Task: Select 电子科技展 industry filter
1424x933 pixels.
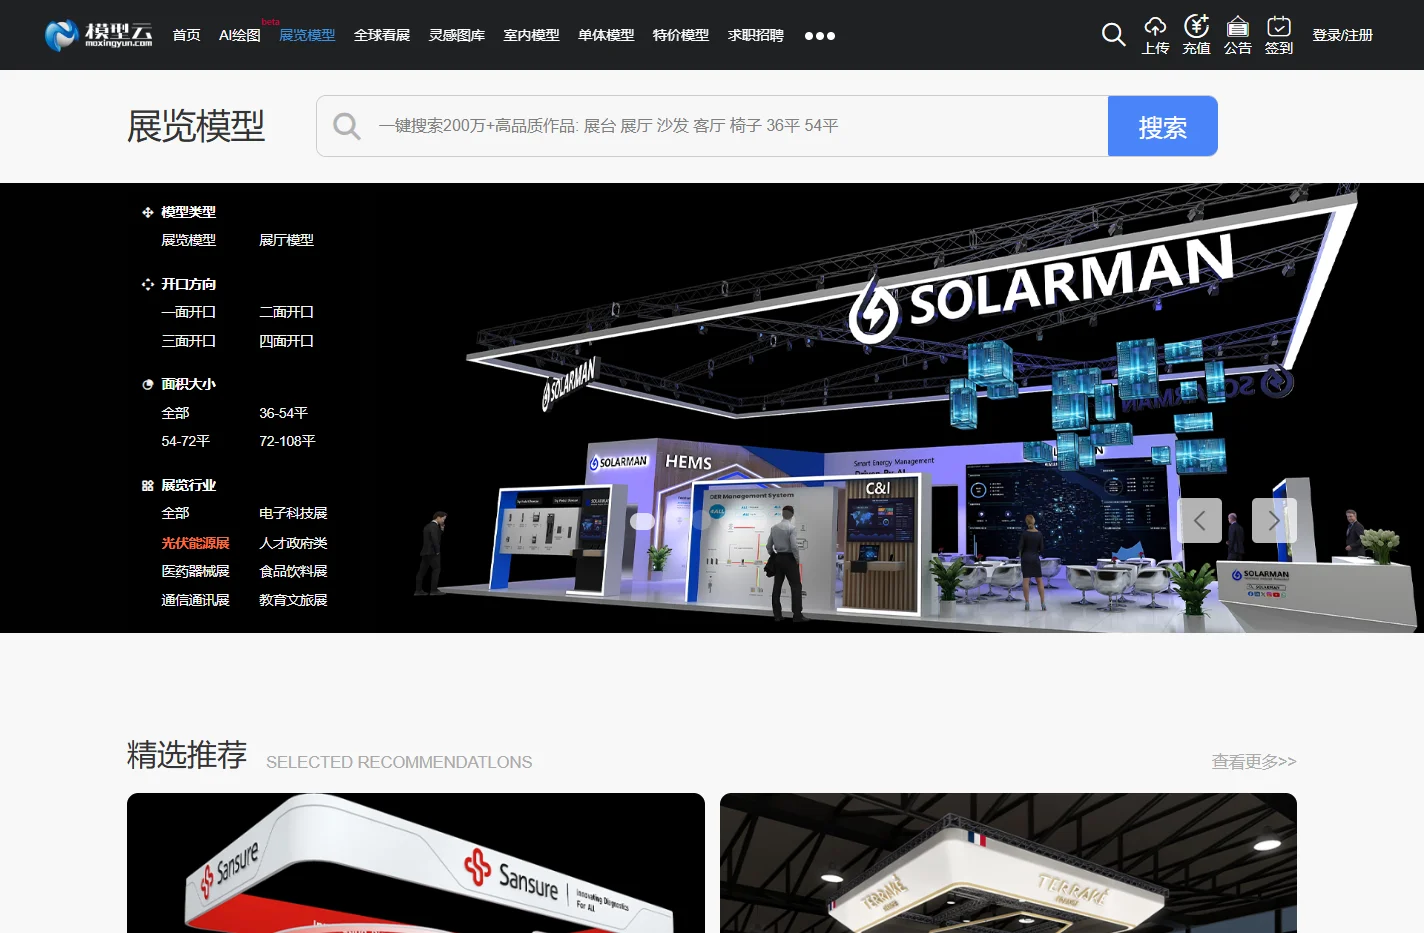Action: tap(294, 513)
